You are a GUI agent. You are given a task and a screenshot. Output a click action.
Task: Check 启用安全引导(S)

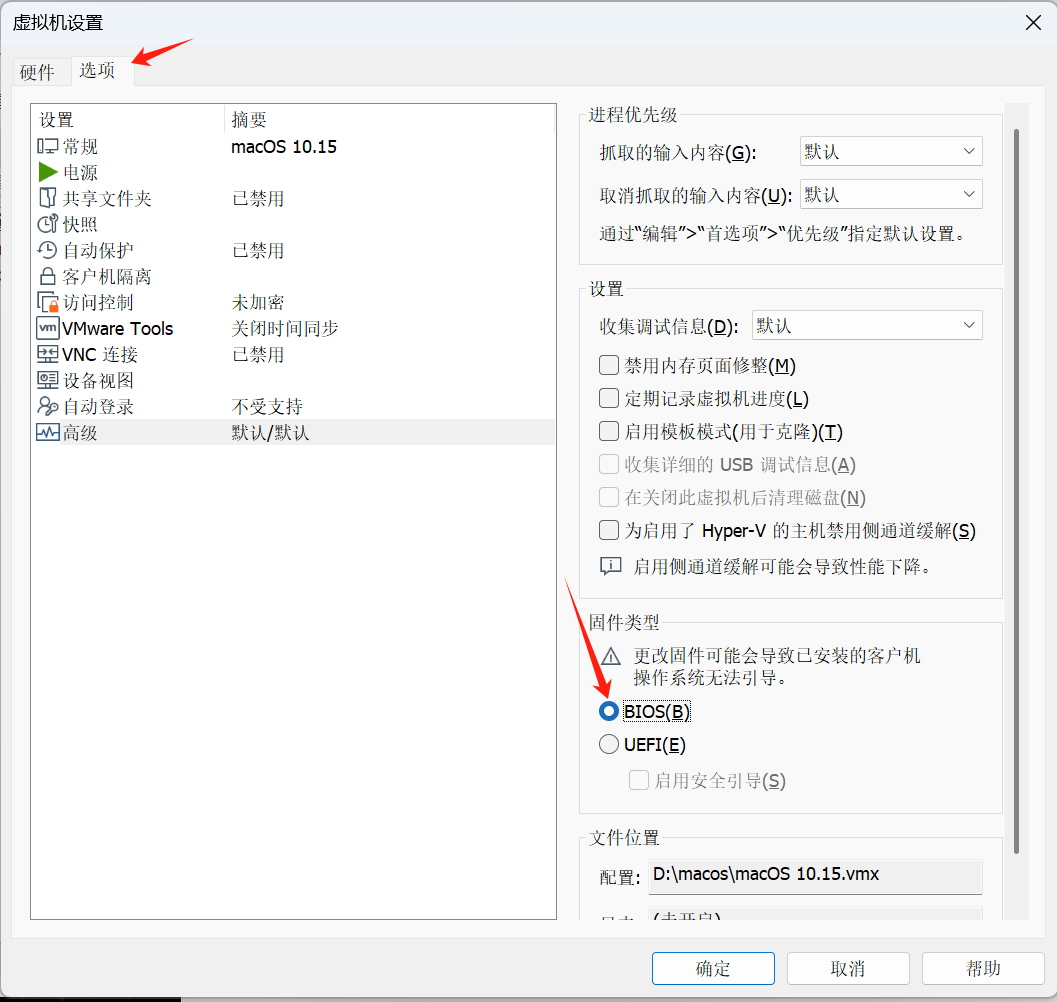point(638,781)
